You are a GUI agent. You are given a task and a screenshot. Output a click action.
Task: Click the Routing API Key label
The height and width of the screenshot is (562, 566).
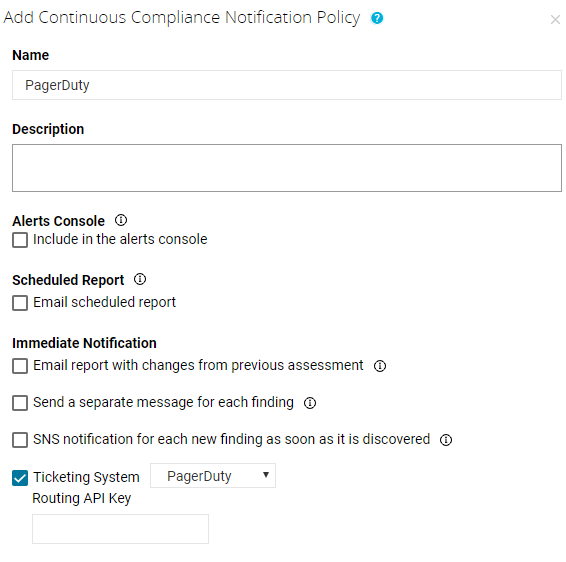click(82, 498)
